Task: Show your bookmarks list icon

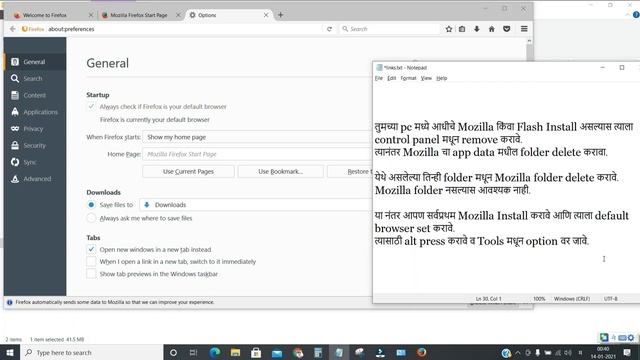Action: [462, 29]
